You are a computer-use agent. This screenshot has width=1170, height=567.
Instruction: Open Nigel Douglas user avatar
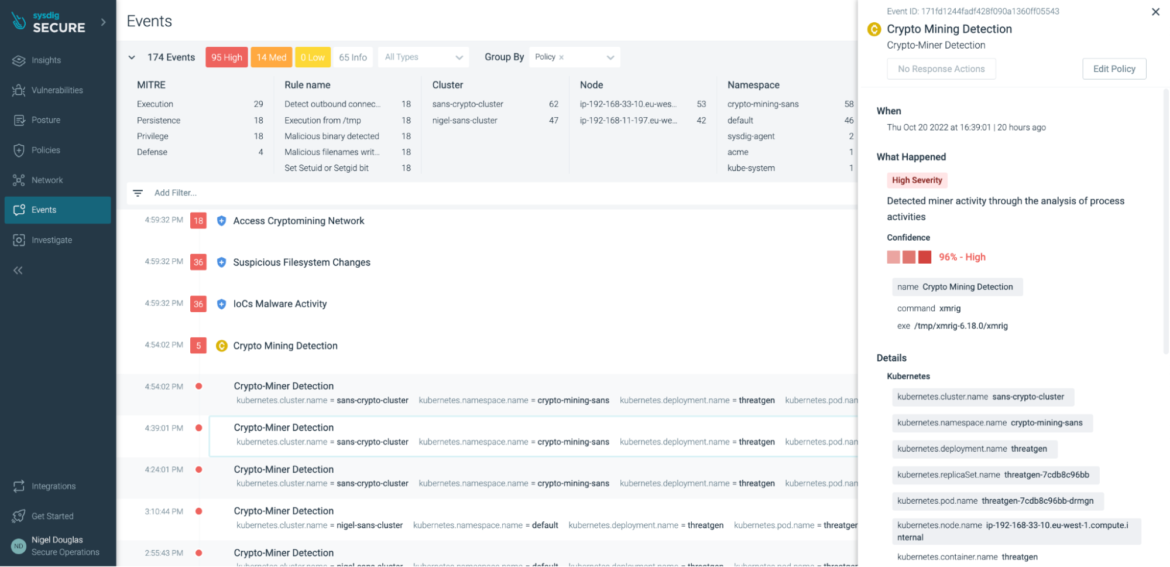19,547
